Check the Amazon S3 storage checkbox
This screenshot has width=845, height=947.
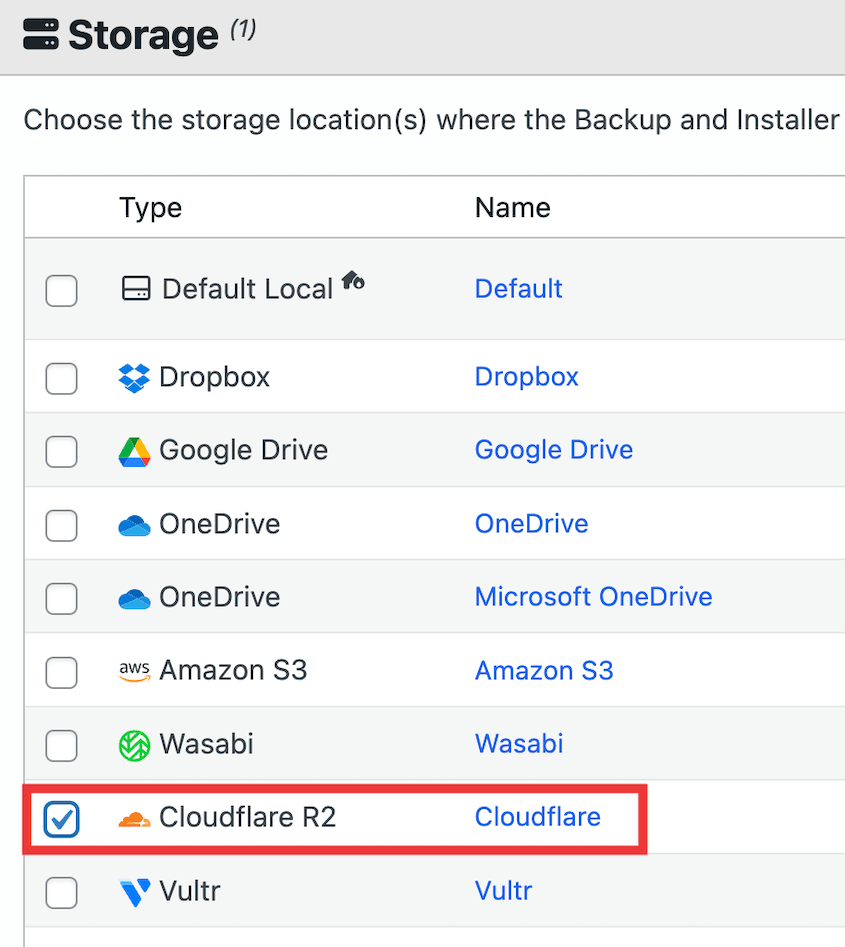pos(62,672)
